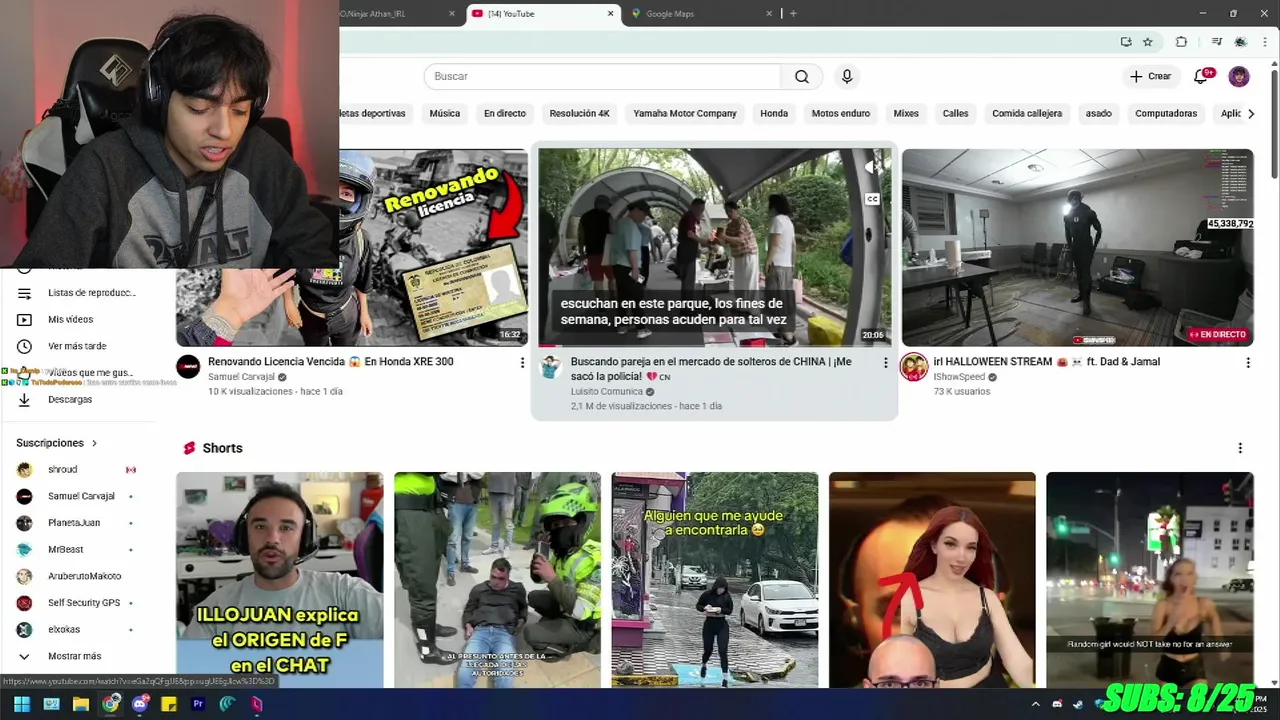Click the search magnifier button
Viewport: 1280px width, 720px height.
[802, 77]
